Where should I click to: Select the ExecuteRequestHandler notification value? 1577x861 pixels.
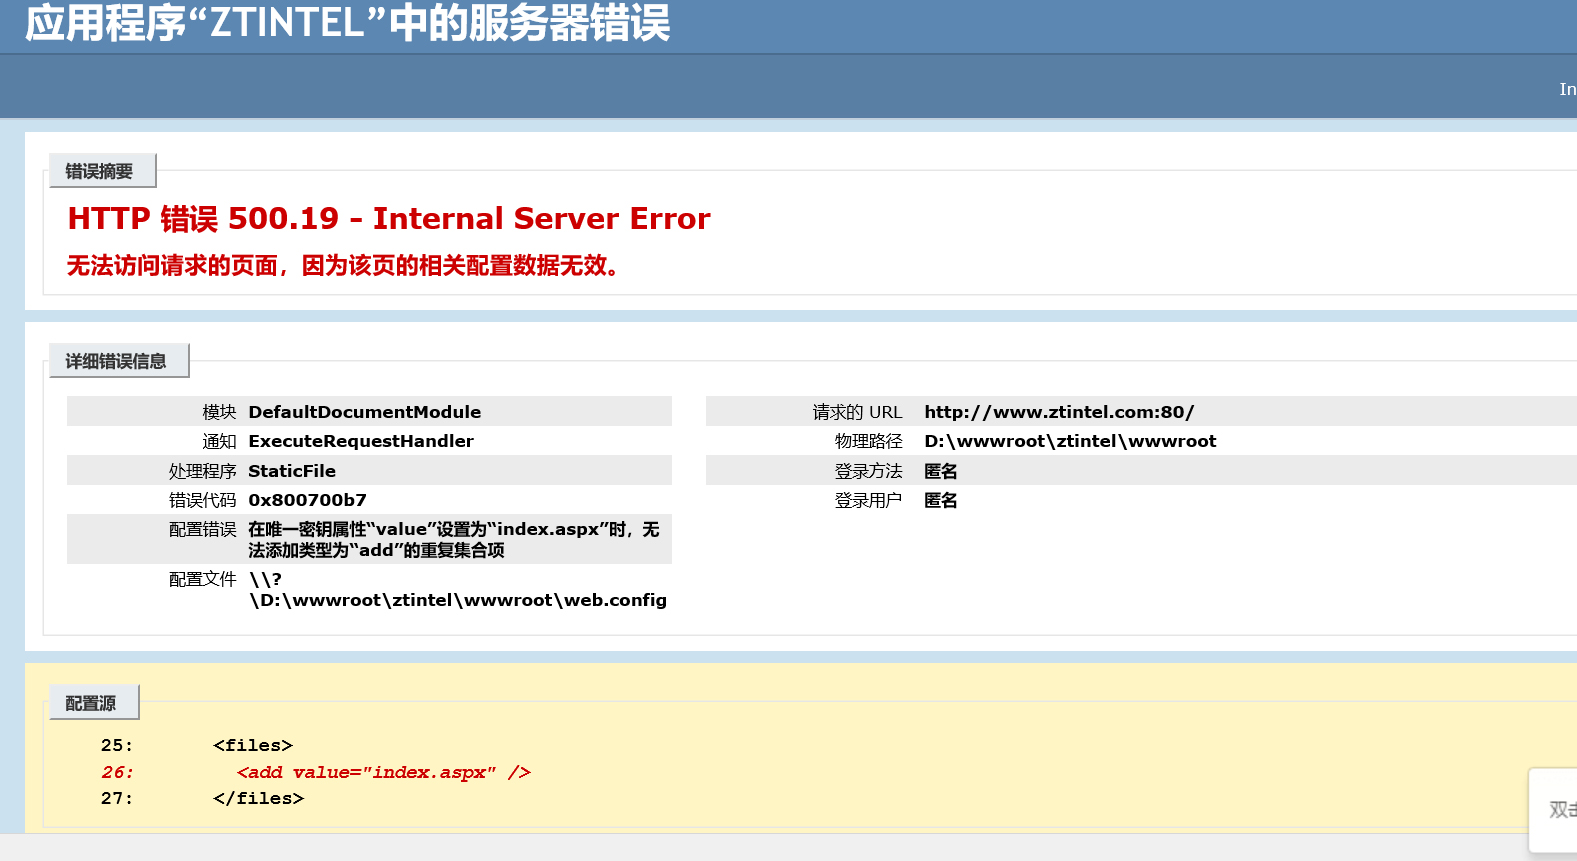point(360,441)
